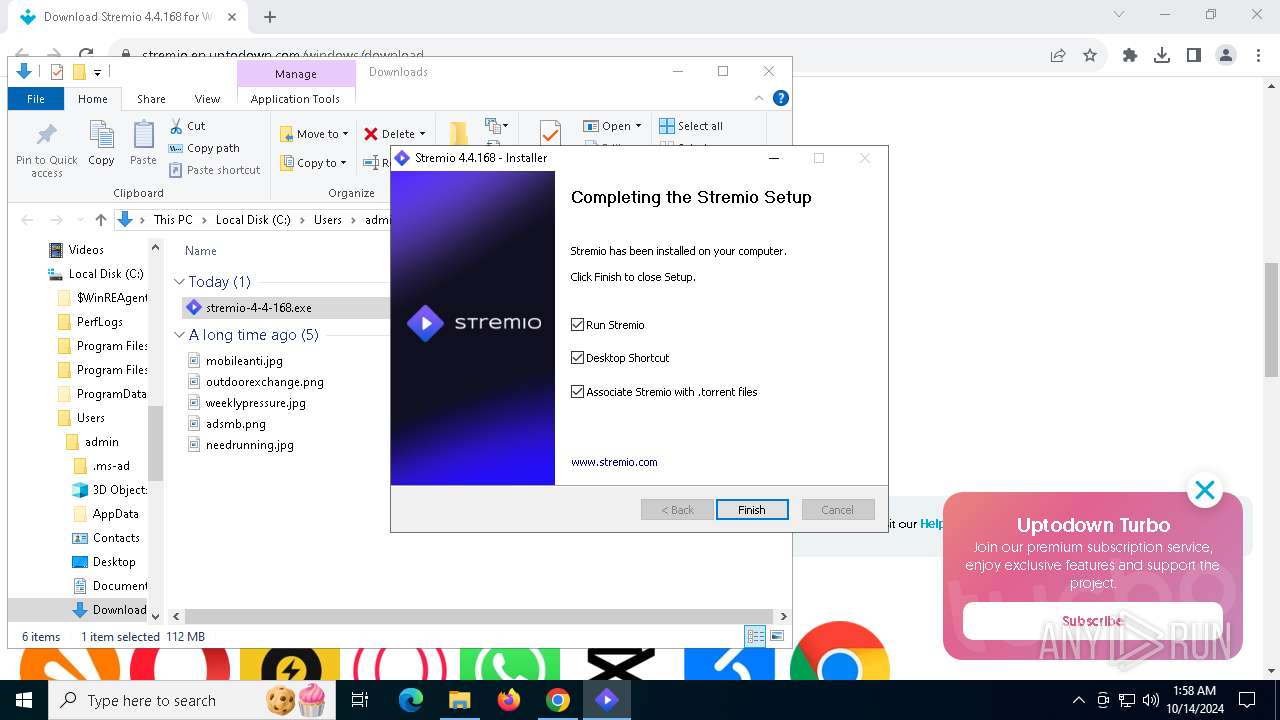Screen dimensions: 1280x720
Task: Open File Explorer taskbar icon
Action: (x=460, y=700)
